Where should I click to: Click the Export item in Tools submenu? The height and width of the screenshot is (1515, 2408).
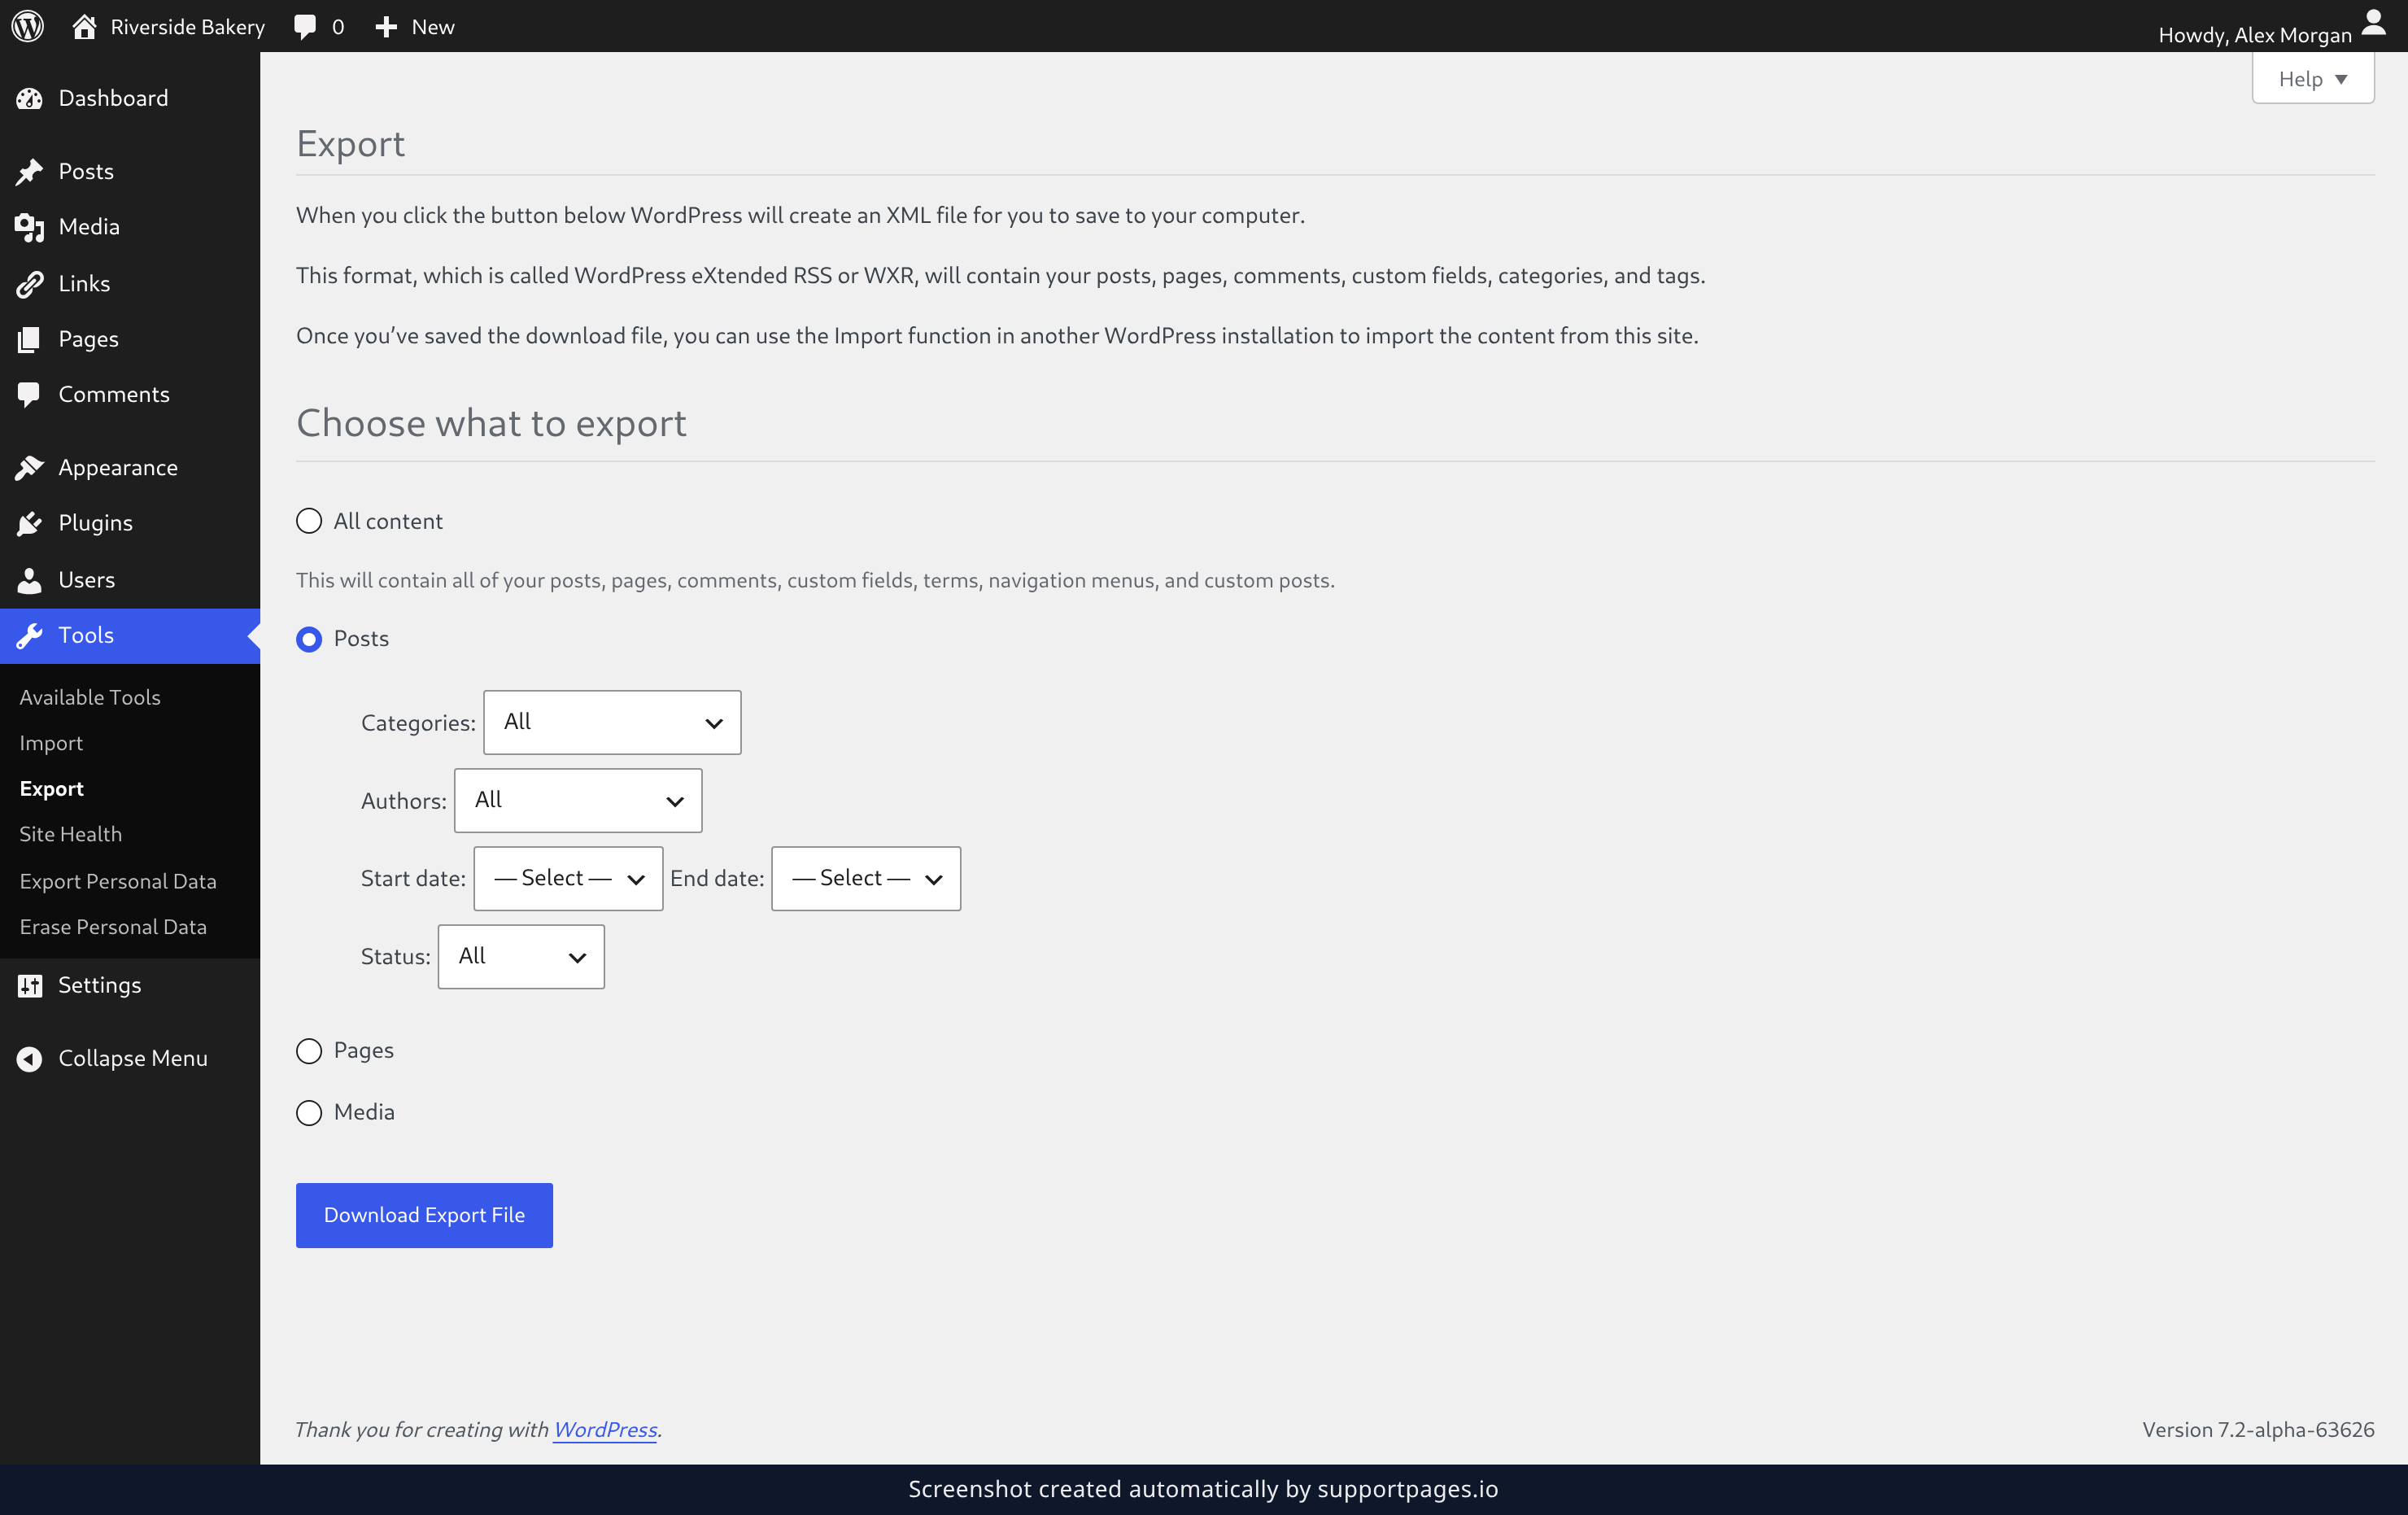pos(52,788)
